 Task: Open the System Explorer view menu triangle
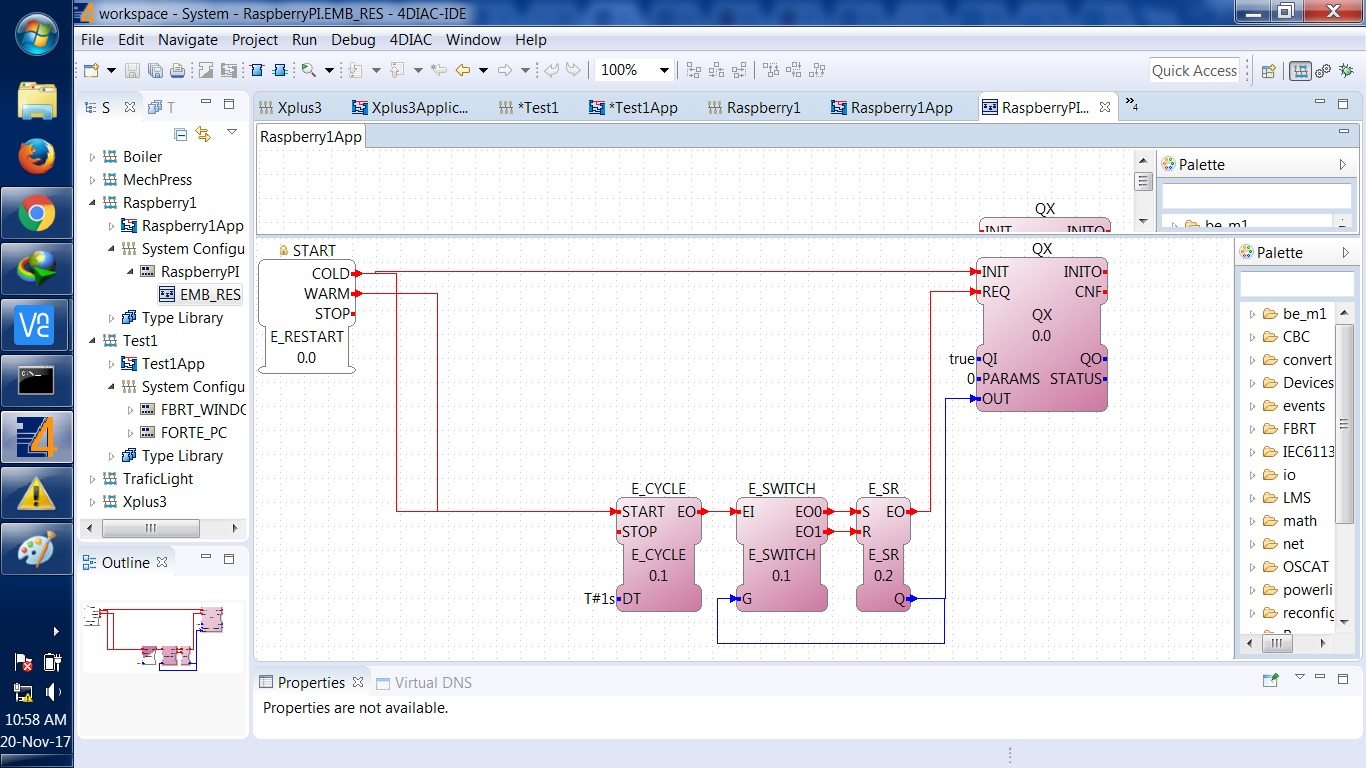(232, 132)
